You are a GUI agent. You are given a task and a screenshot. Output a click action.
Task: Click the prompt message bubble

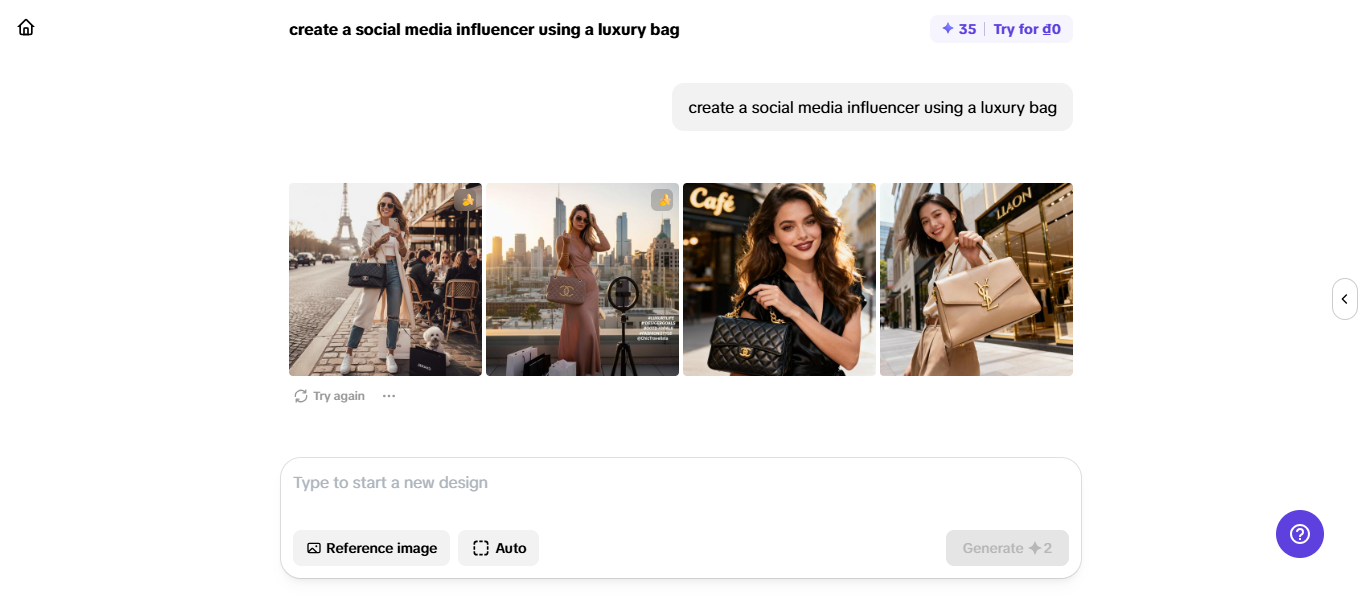click(872, 107)
